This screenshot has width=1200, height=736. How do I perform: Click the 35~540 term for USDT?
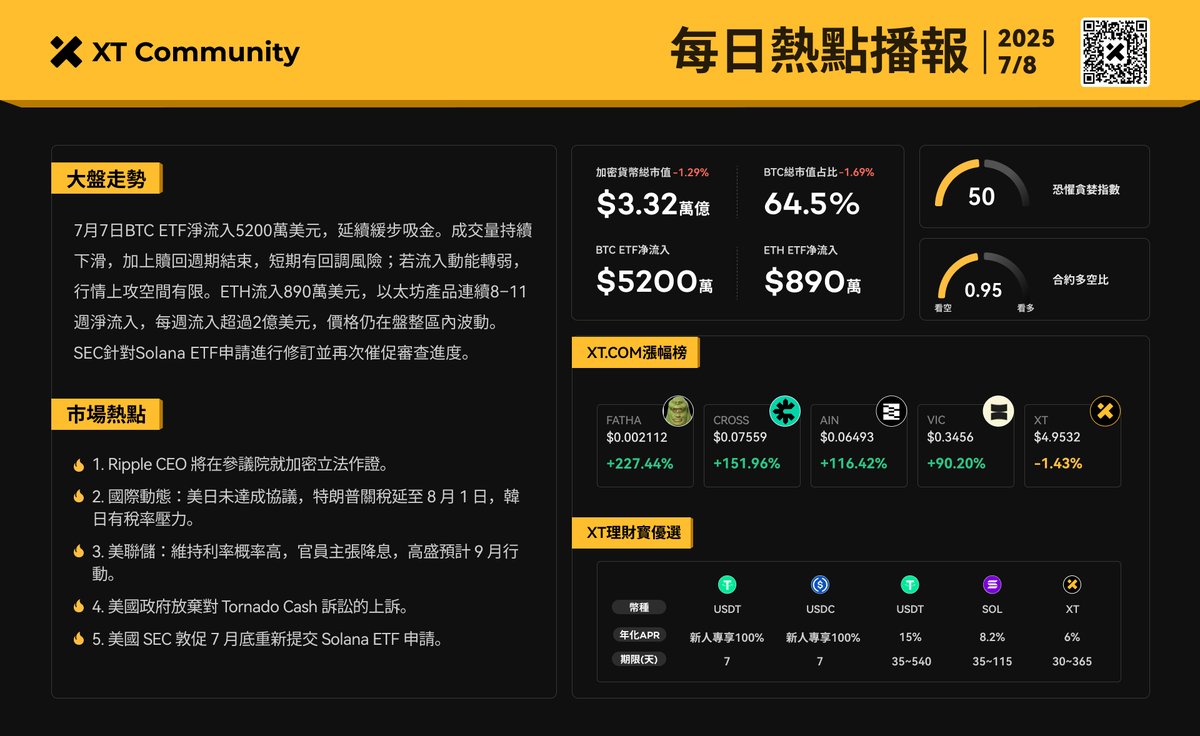click(x=911, y=661)
